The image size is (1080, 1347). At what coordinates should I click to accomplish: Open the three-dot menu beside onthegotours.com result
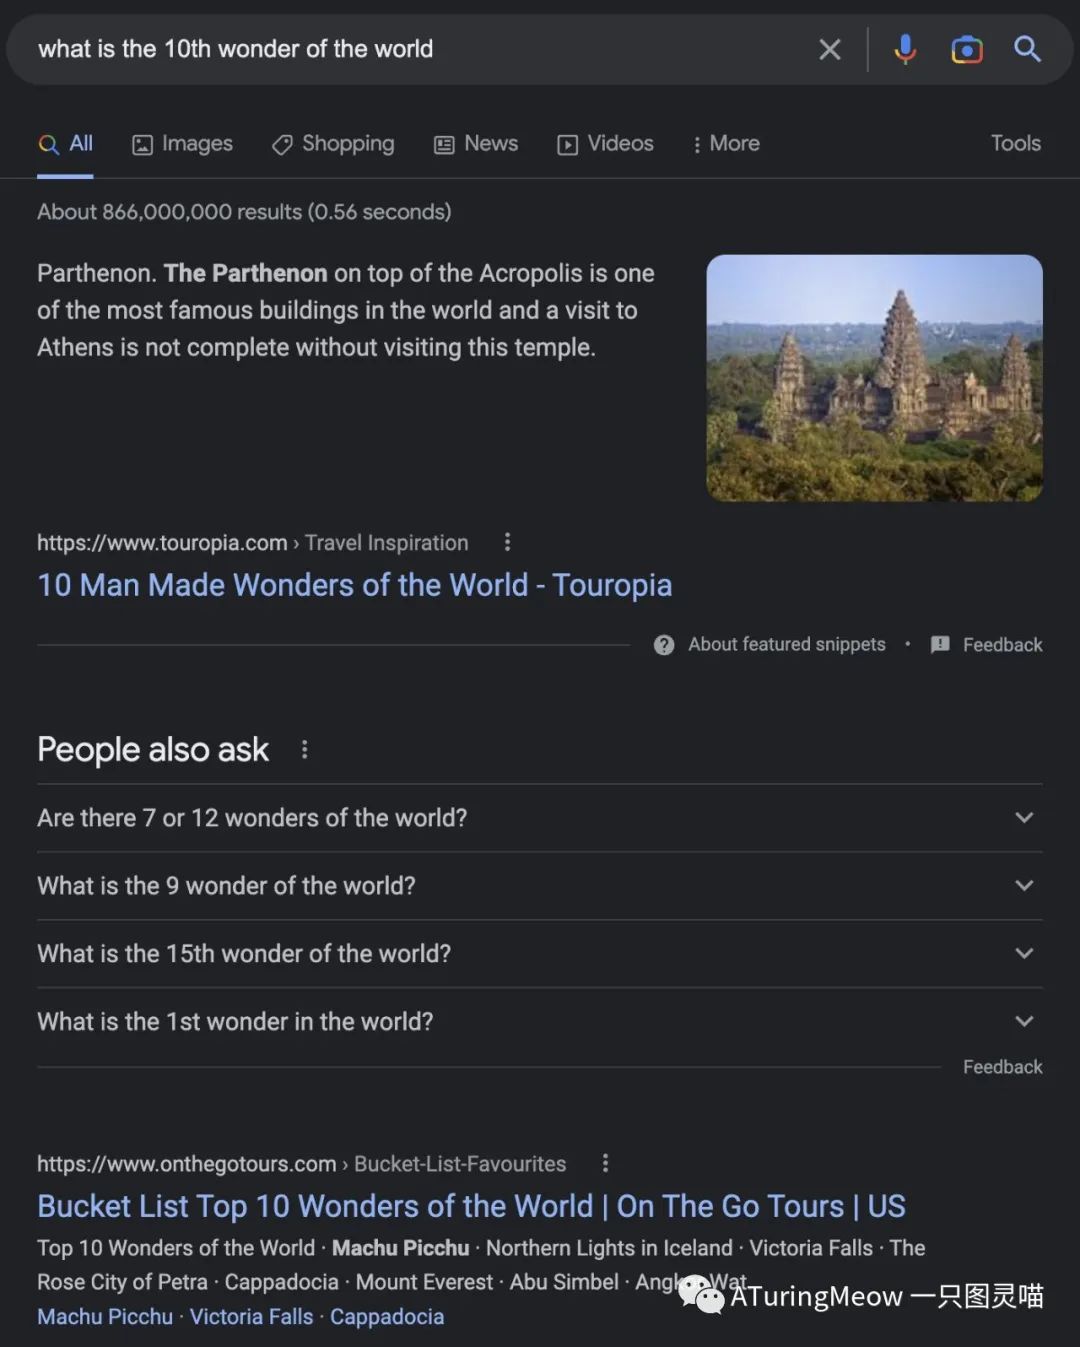point(605,1163)
